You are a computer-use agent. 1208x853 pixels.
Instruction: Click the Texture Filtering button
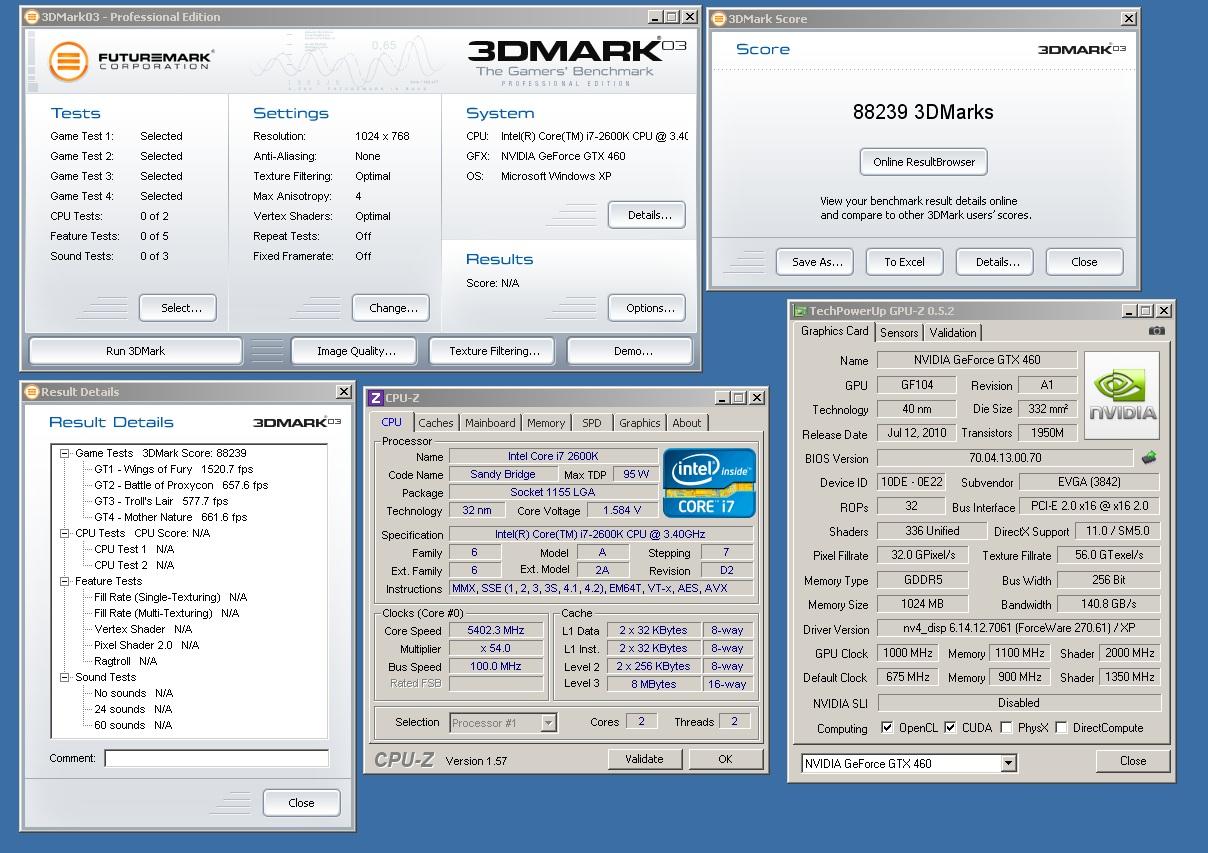(x=494, y=351)
